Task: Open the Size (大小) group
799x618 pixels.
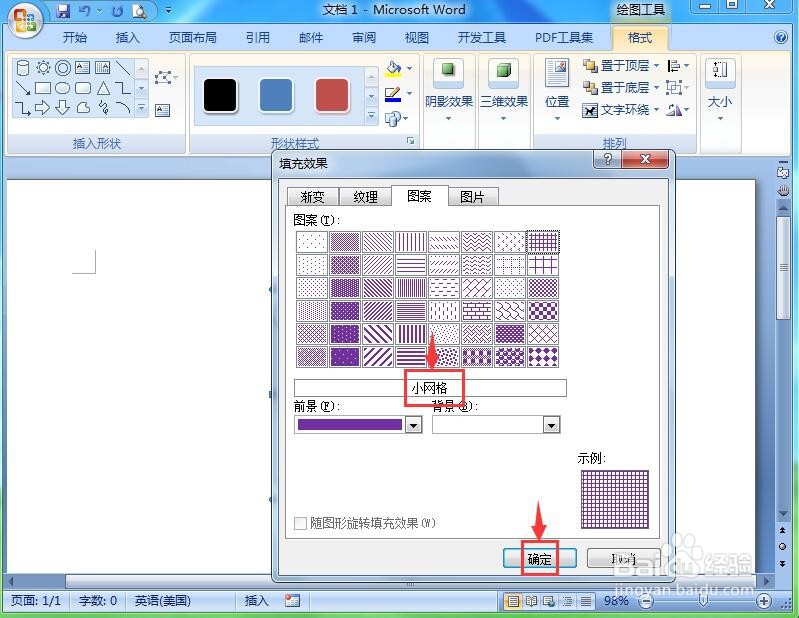Action: [x=720, y=90]
